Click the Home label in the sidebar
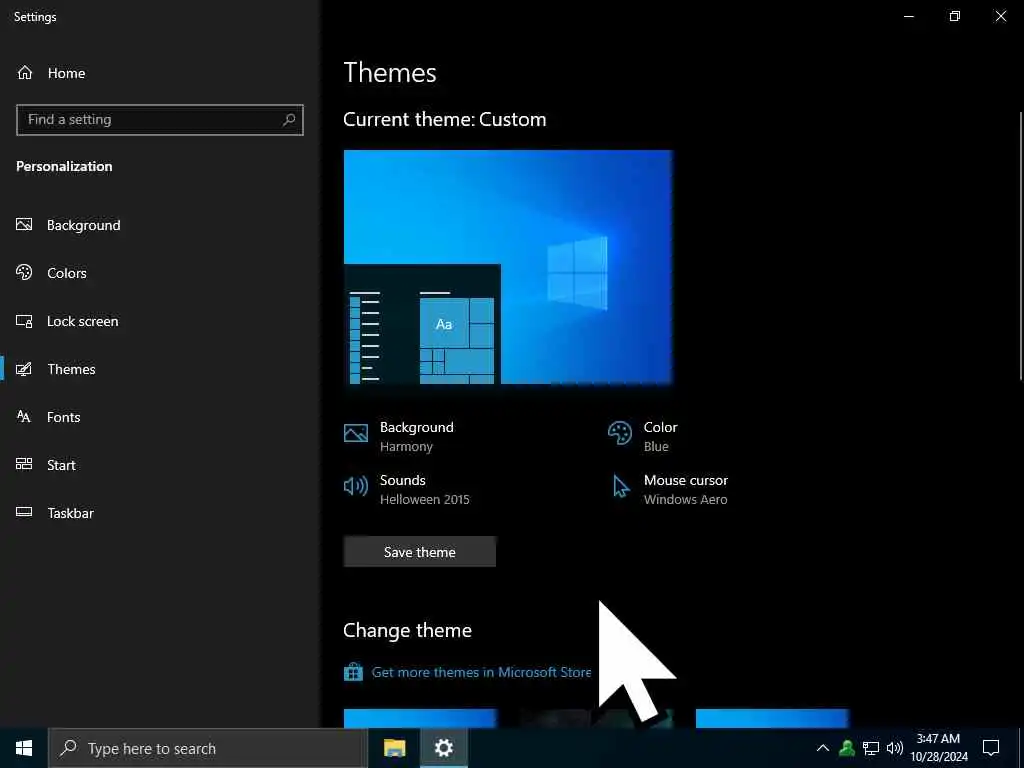 (67, 73)
